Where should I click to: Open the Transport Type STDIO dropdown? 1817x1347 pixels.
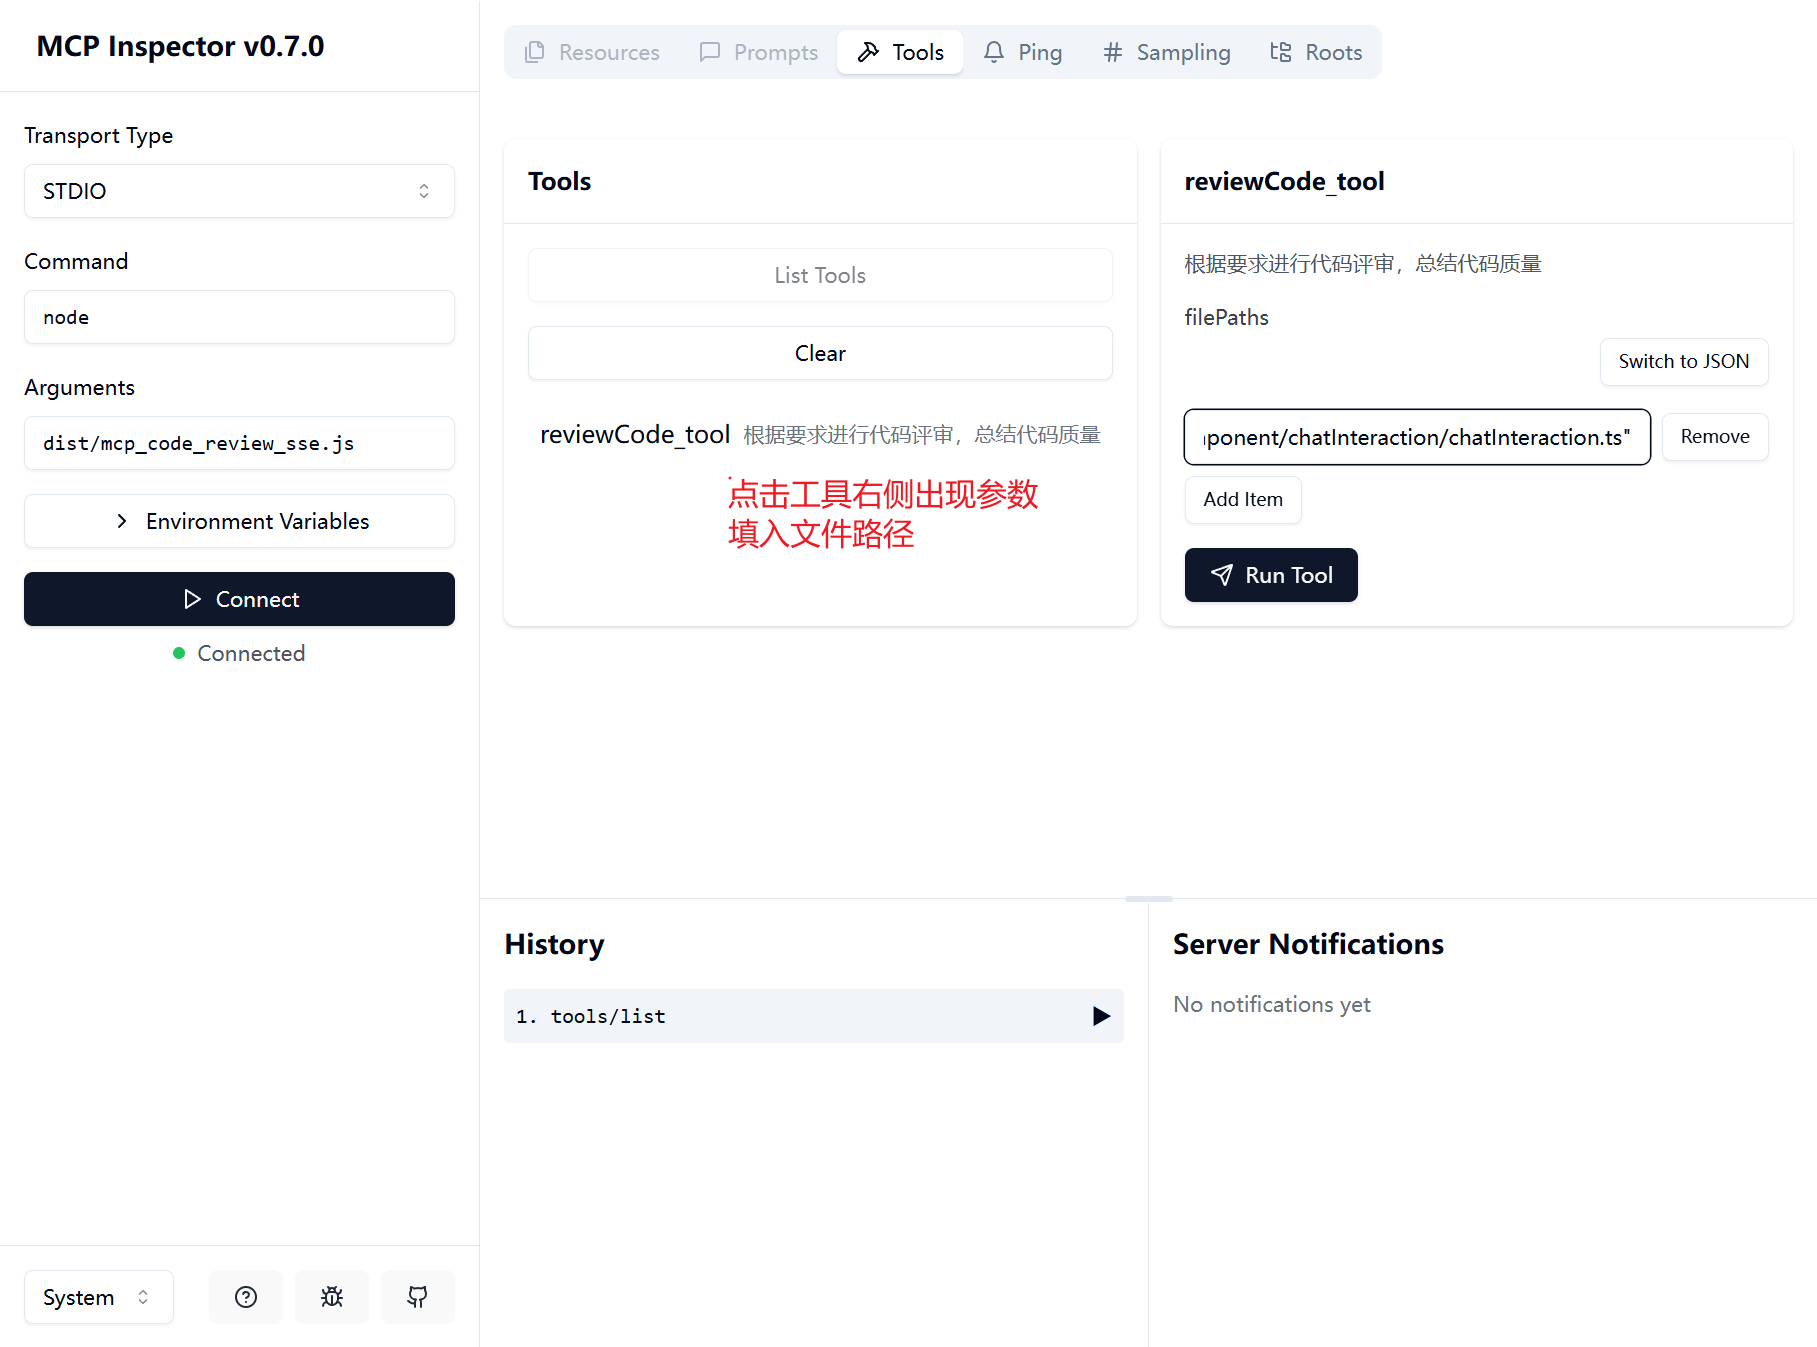tap(239, 191)
